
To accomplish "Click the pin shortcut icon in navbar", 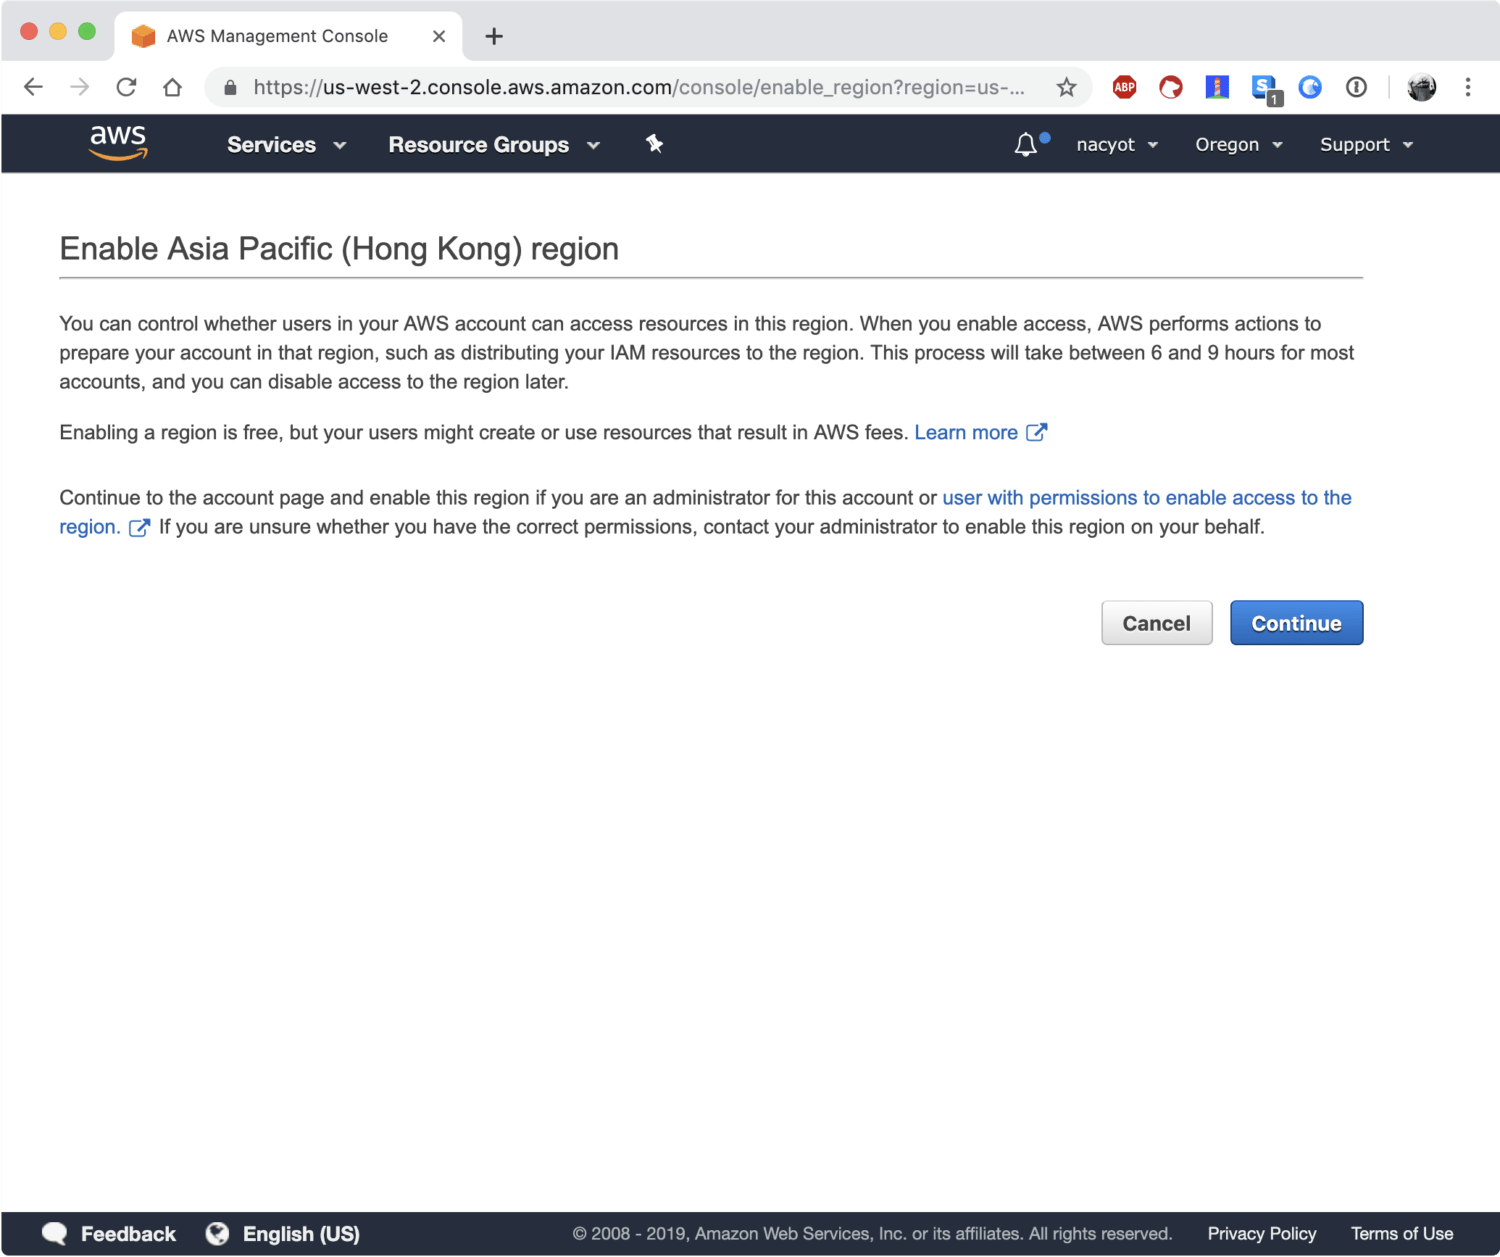I will point(654,144).
